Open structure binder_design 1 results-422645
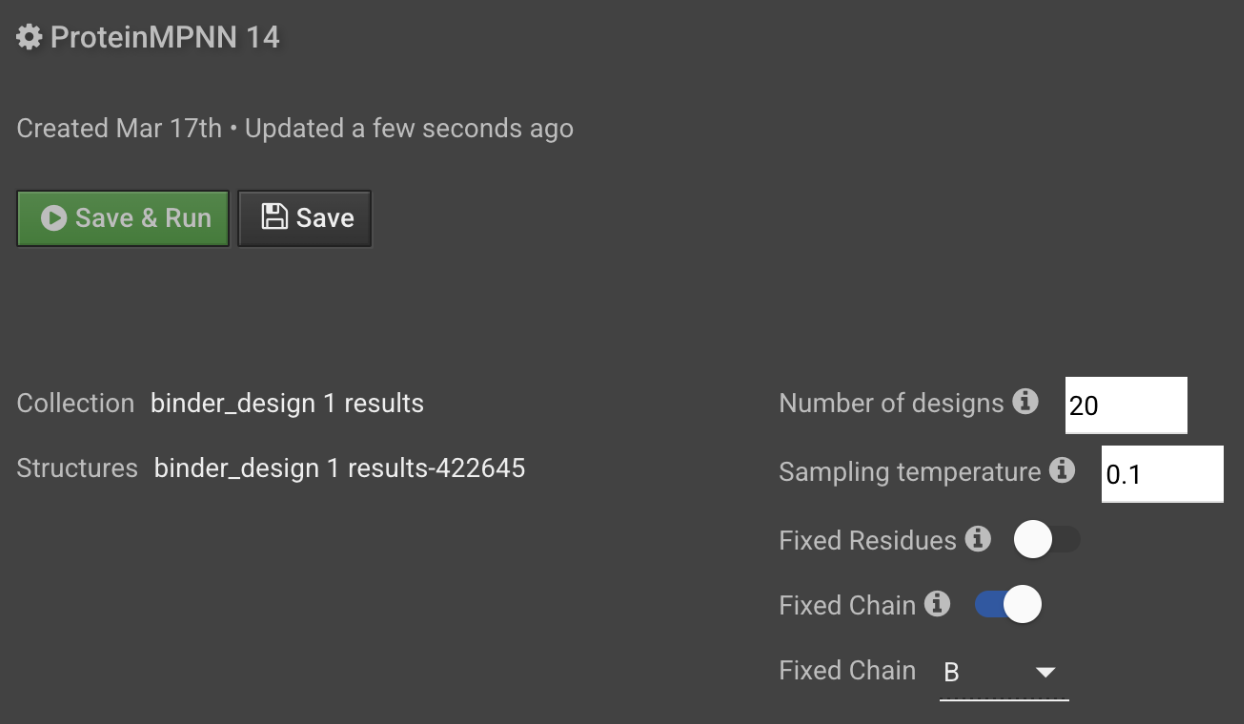This screenshot has height=724, width=1244. [339, 467]
